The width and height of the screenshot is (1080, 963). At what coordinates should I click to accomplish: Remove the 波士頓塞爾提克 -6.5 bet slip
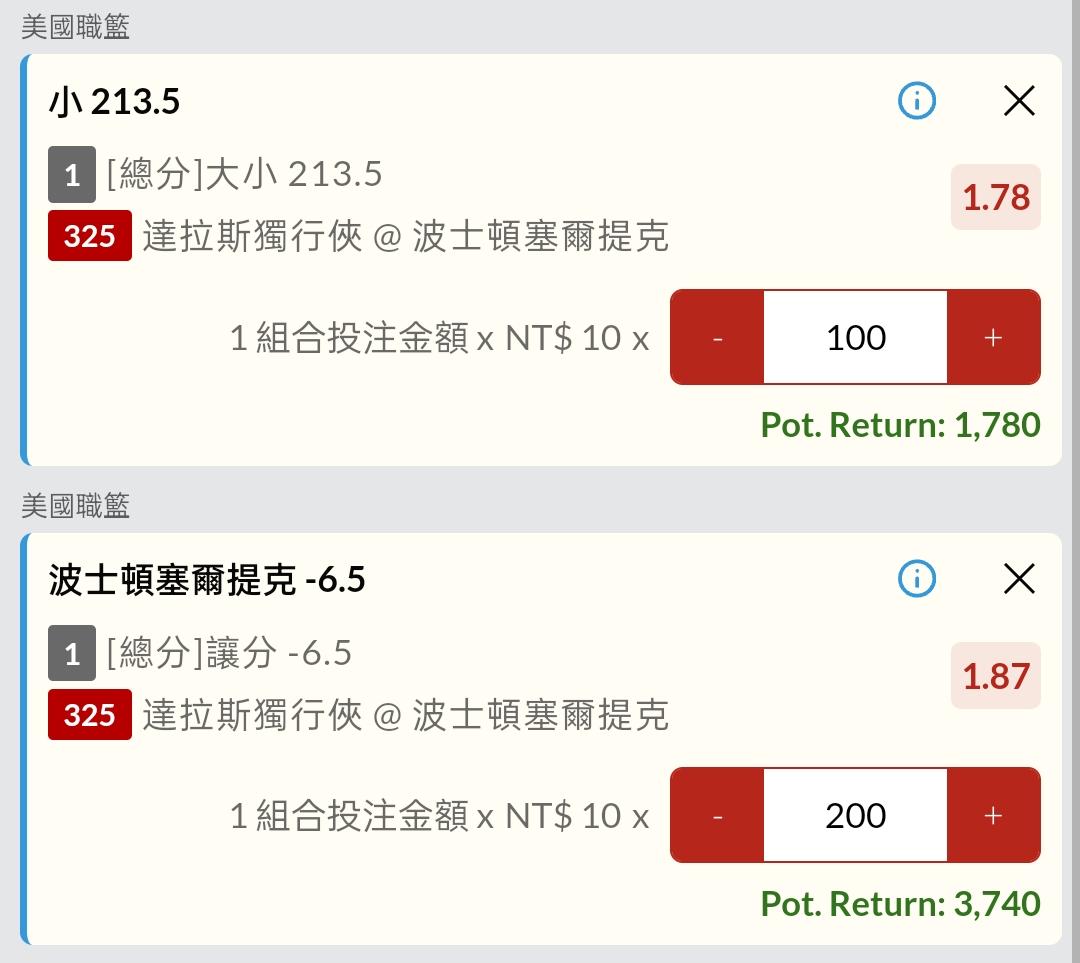[1019, 578]
